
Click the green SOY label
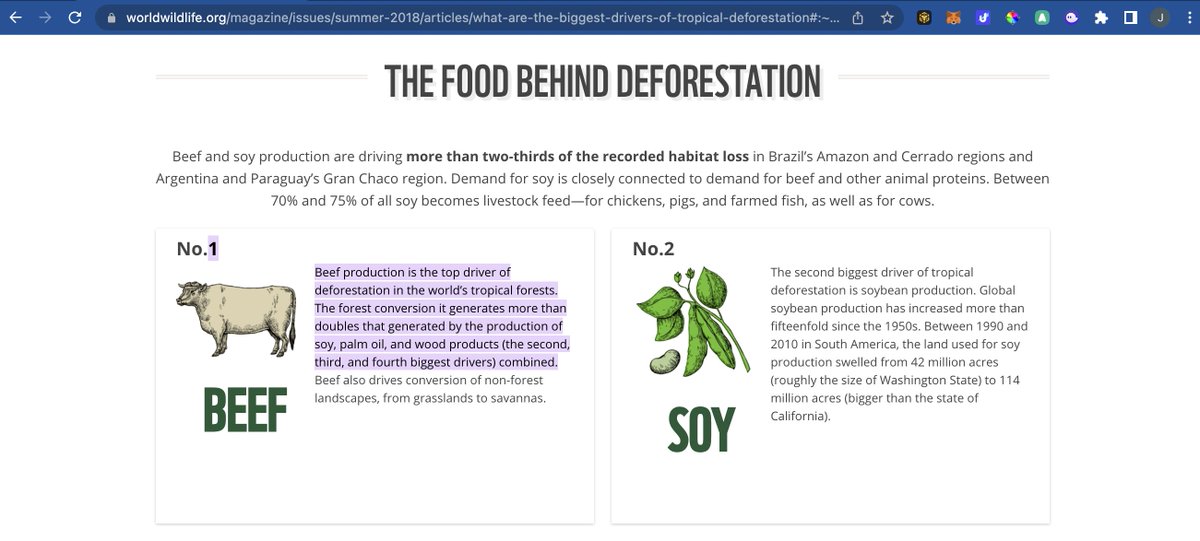click(701, 430)
